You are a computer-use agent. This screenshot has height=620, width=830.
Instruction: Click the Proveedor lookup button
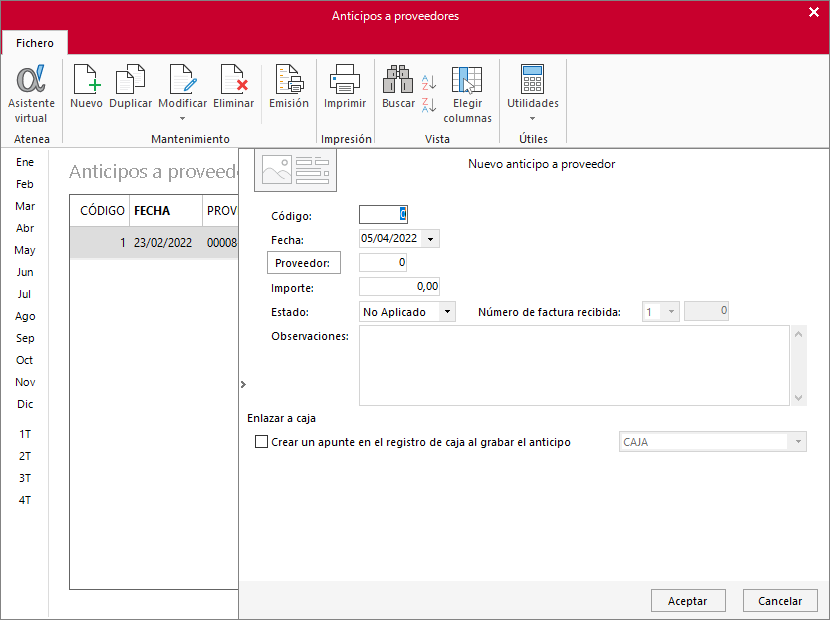(303, 263)
